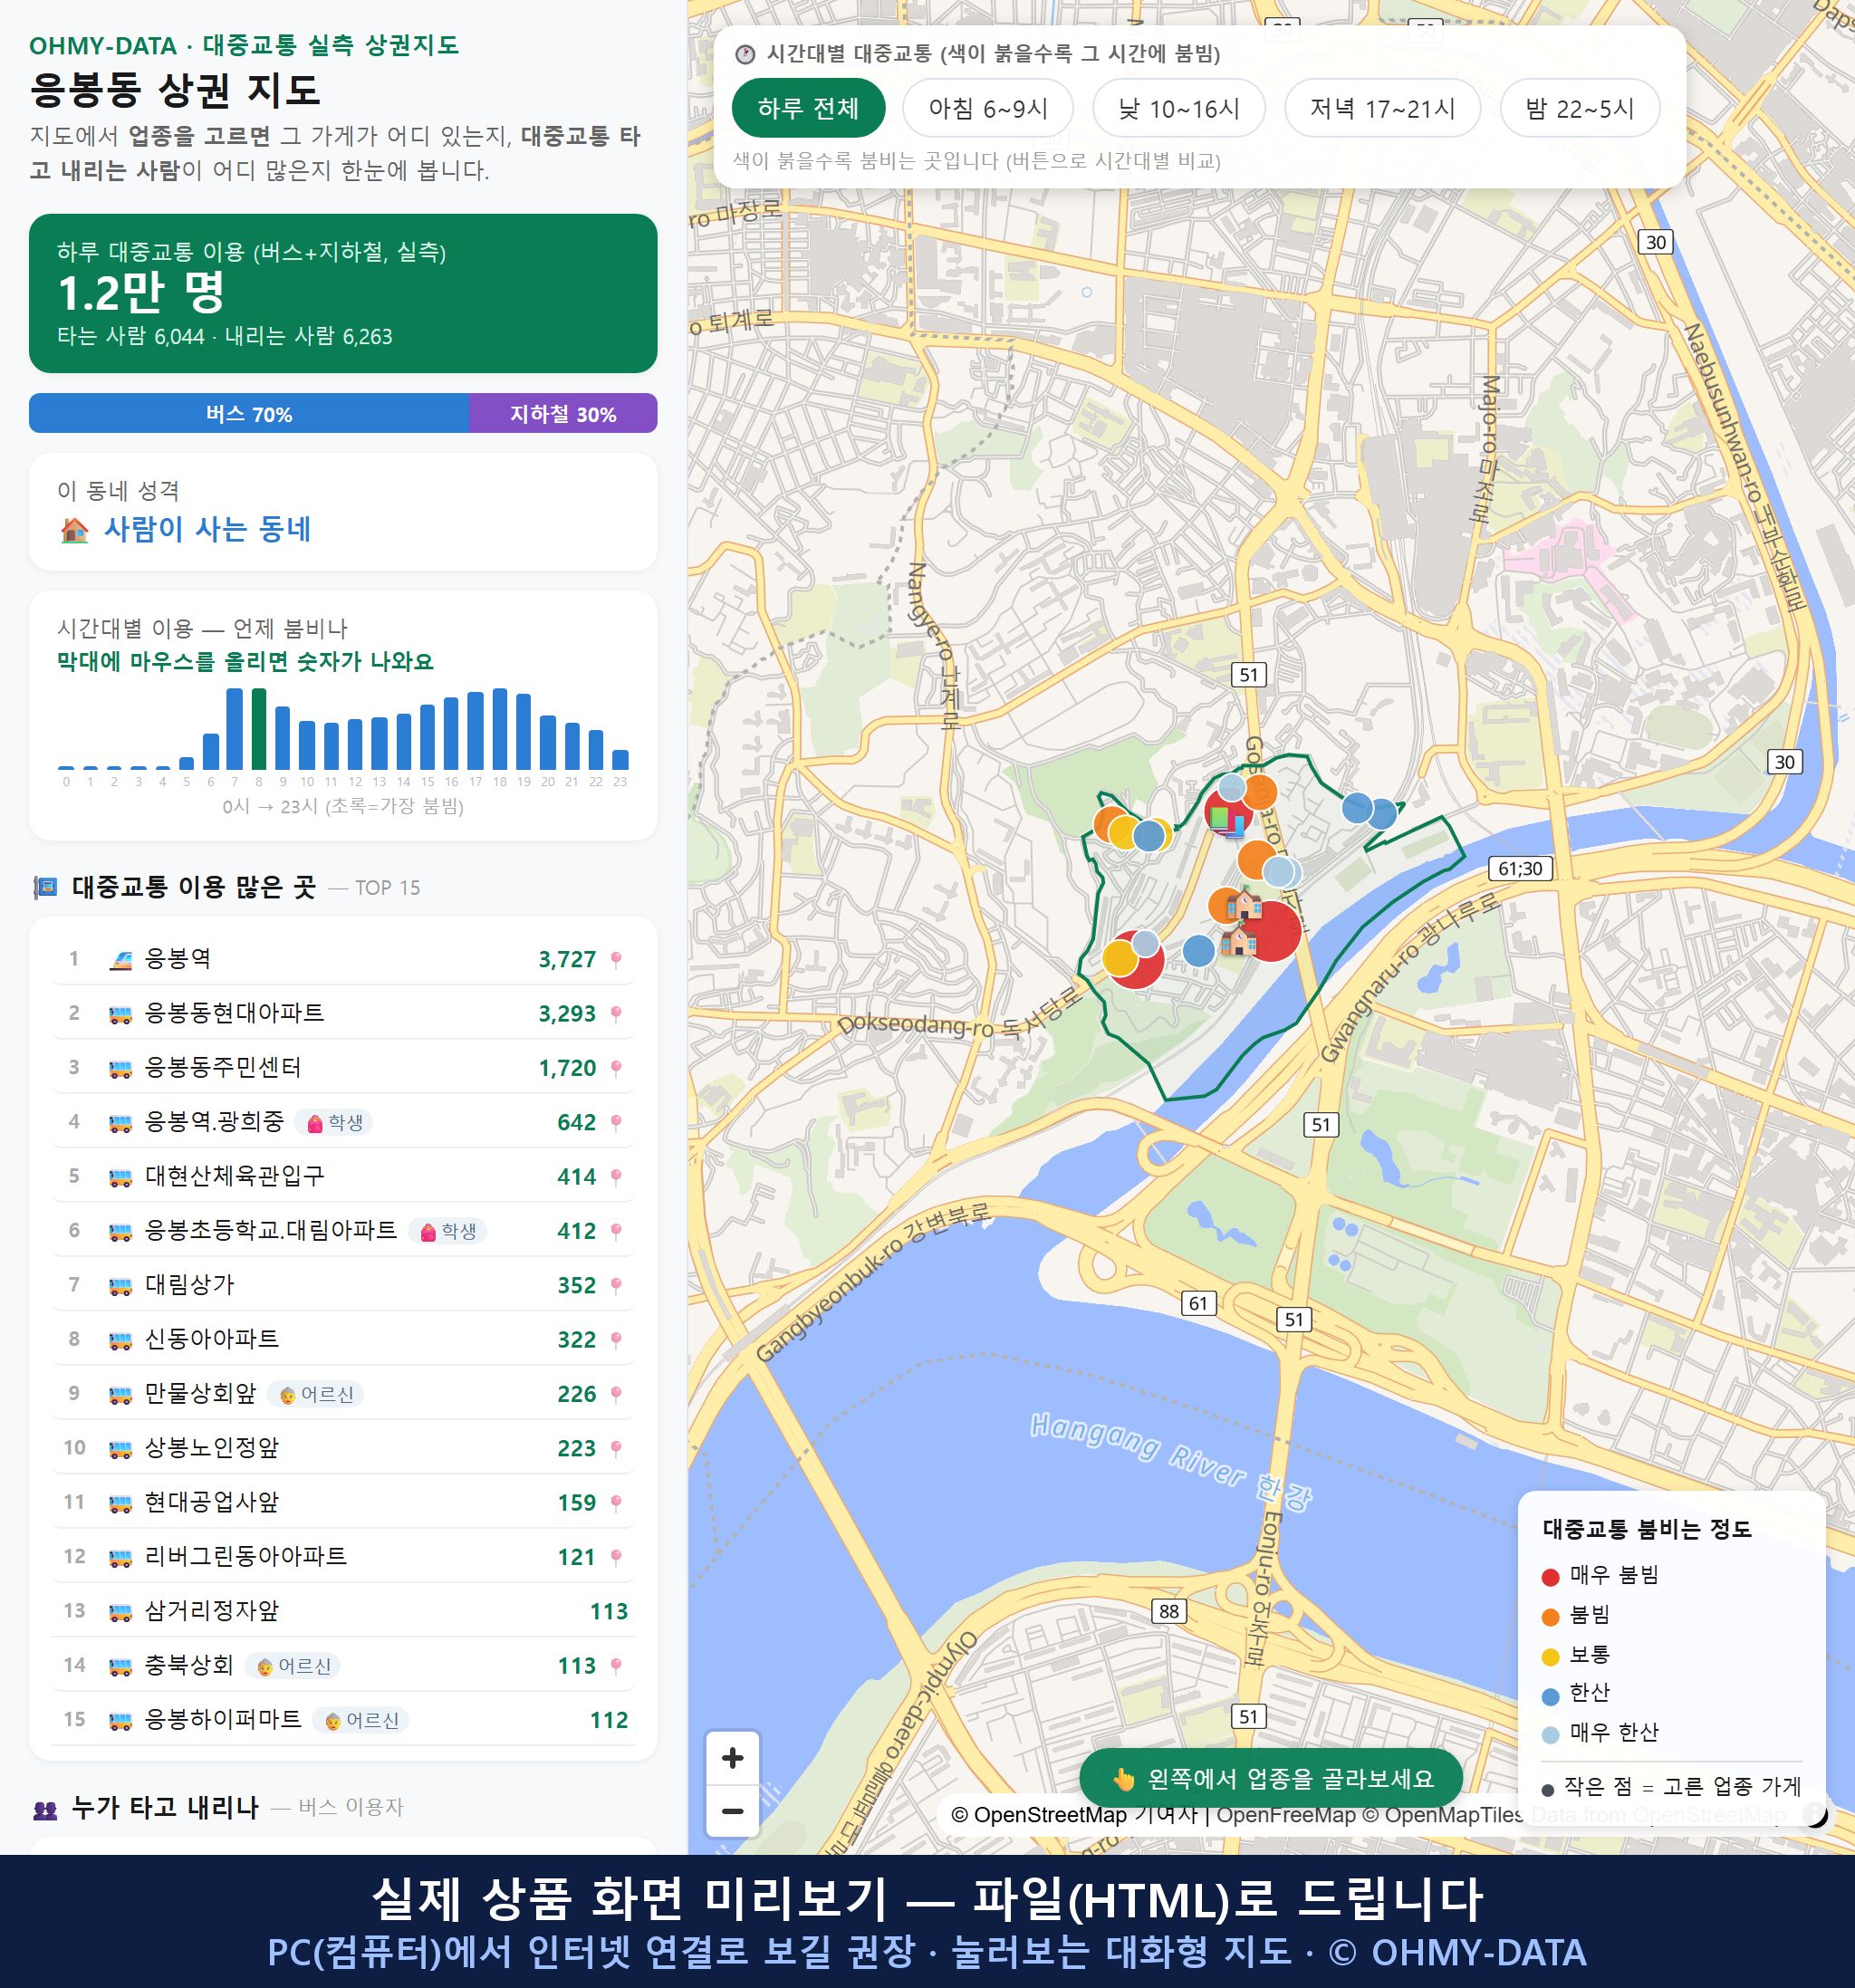
Task: Click the map pin icon for 리버그린동아아파트
Action: pos(616,1557)
